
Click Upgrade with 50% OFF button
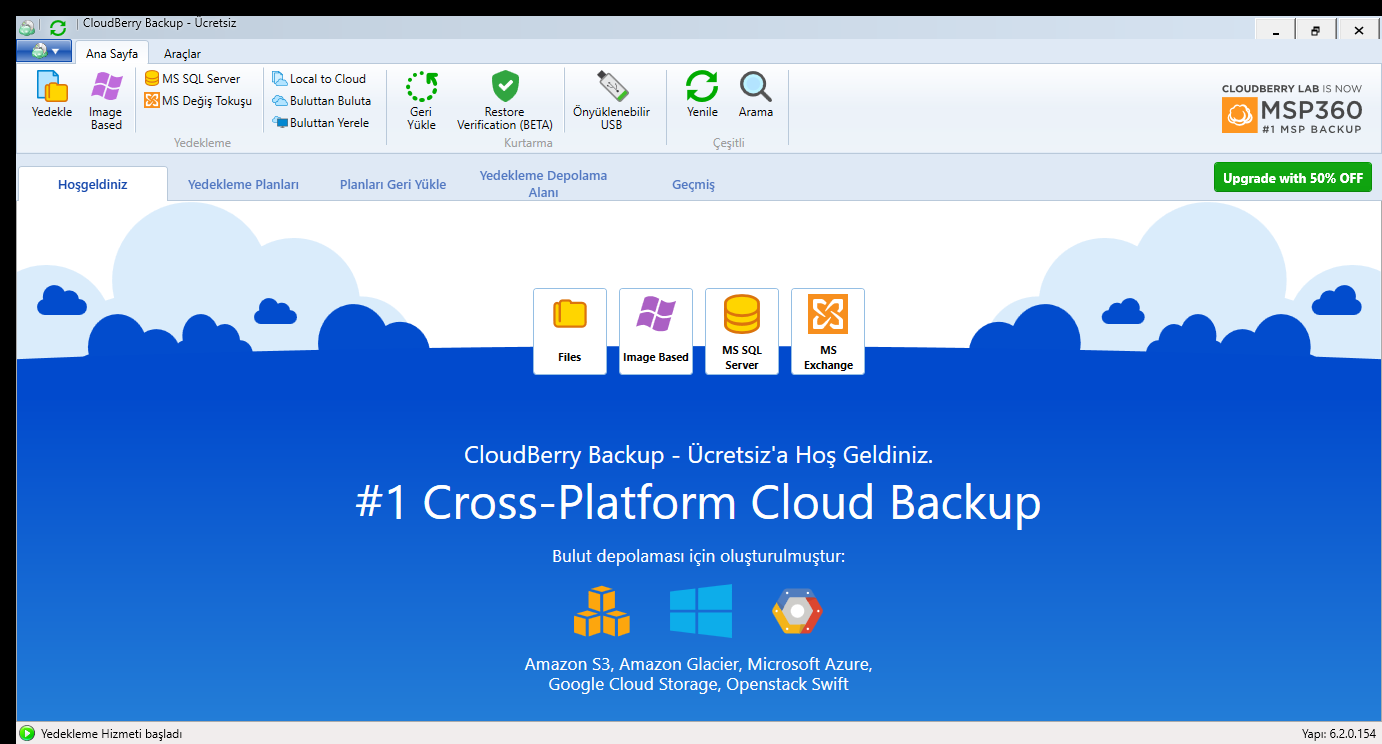[1293, 178]
